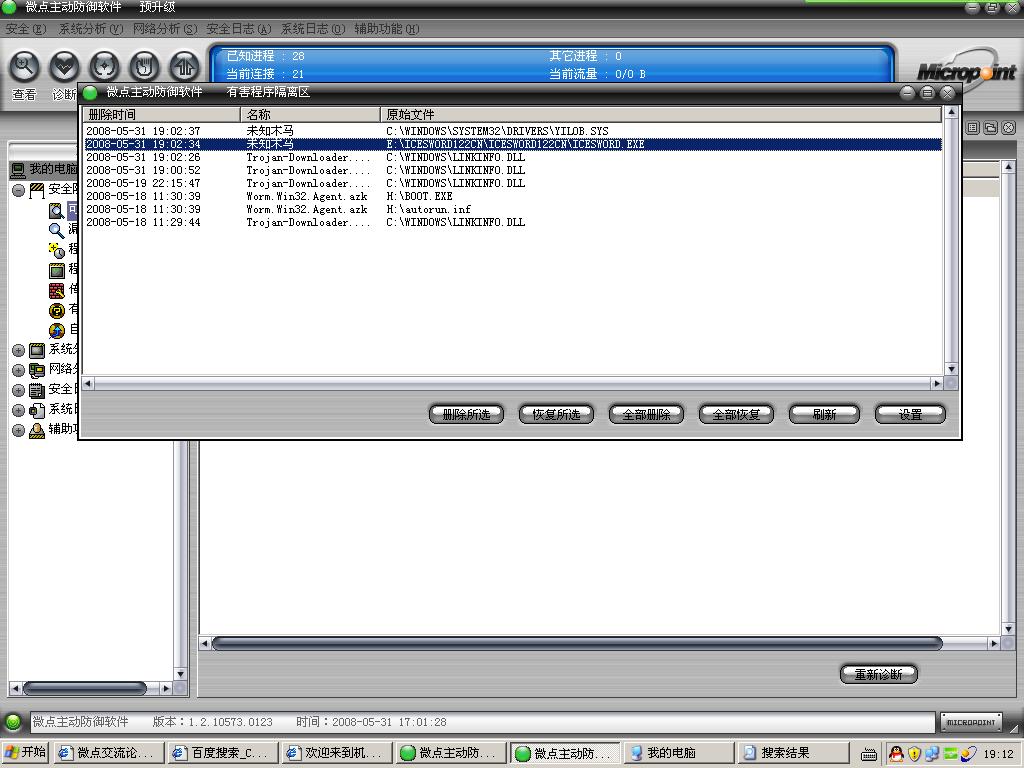The image size is (1024, 768).
Task: Click quarantine list vertical scrollbar down arrow
Action: click(952, 369)
